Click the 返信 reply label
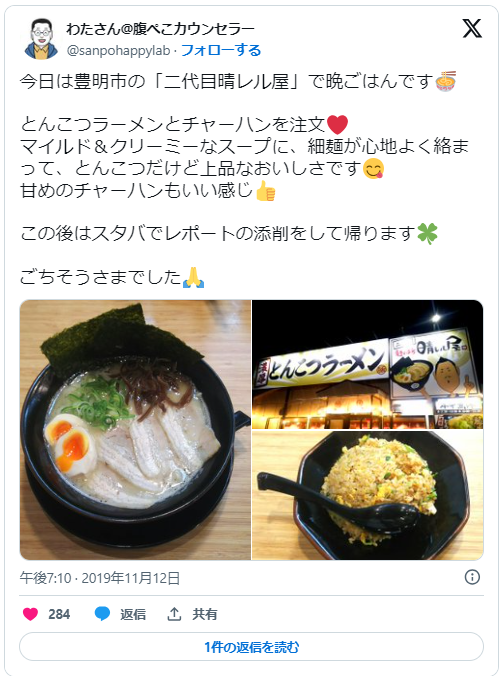Viewport: 504px width, 688px height. [x=133, y=614]
